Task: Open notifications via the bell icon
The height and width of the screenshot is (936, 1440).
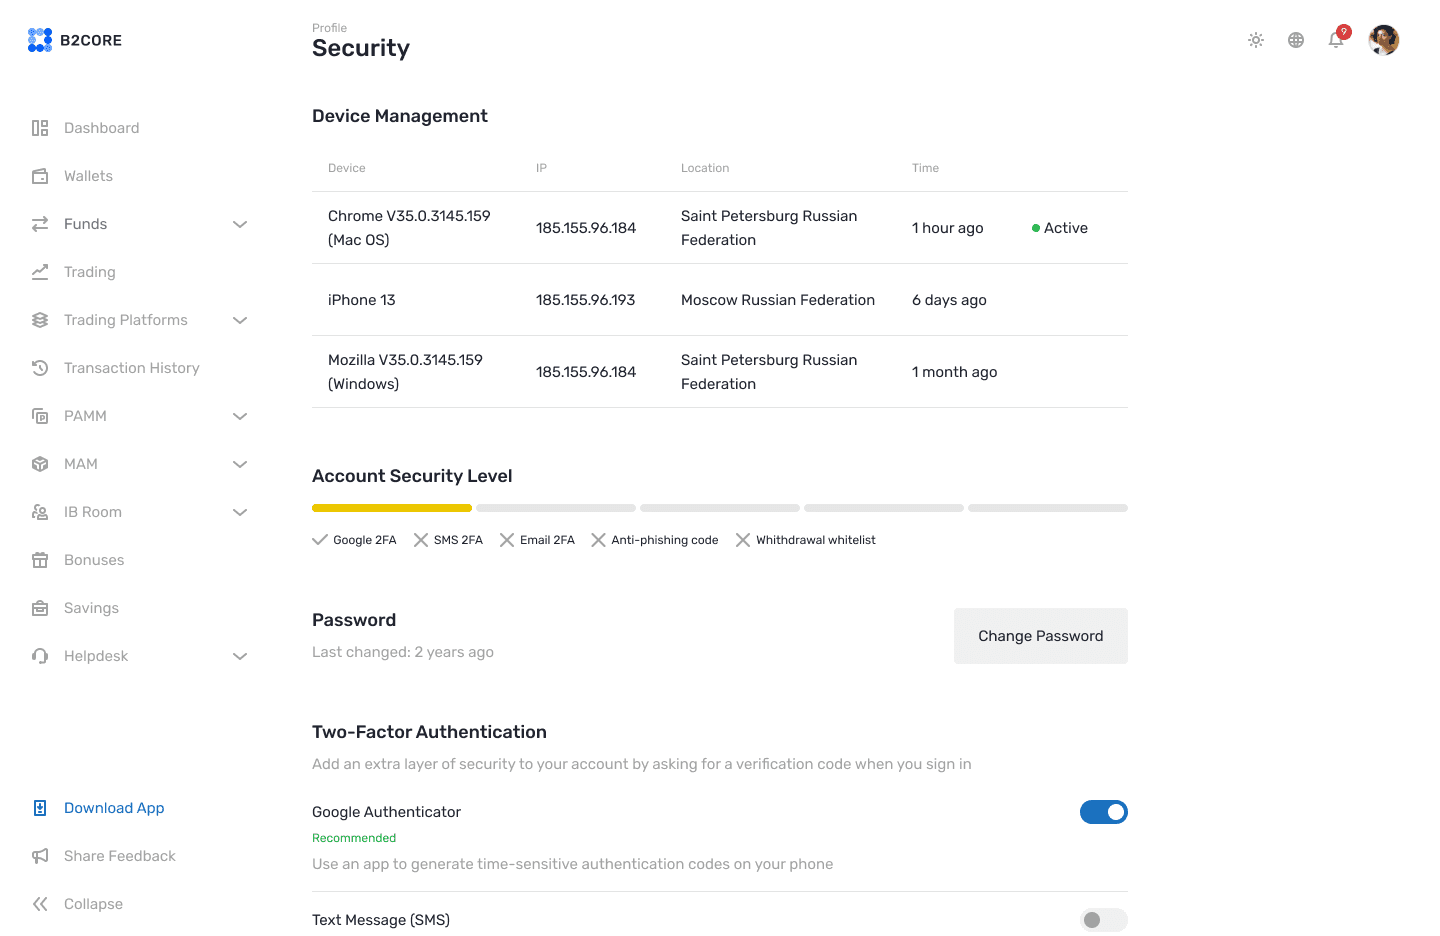Action: pyautogui.click(x=1335, y=40)
